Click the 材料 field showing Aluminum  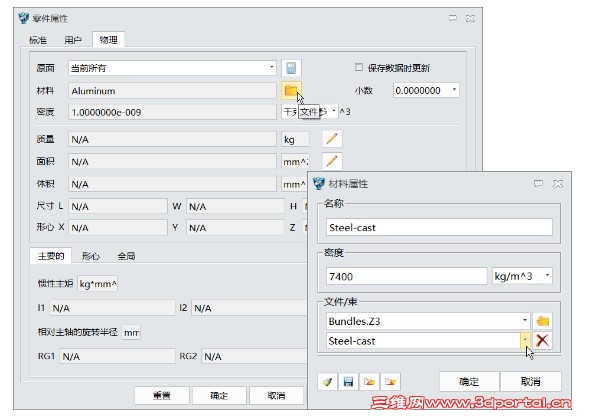[x=172, y=91]
